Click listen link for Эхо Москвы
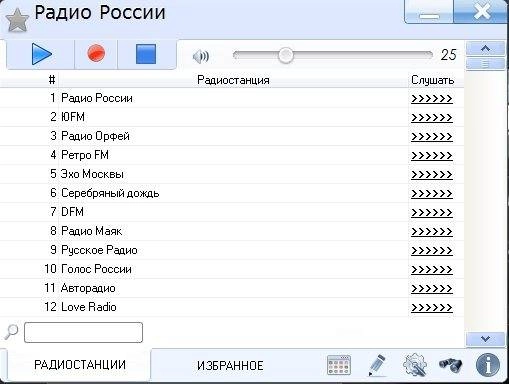This screenshot has width=509, height=384. point(432,175)
